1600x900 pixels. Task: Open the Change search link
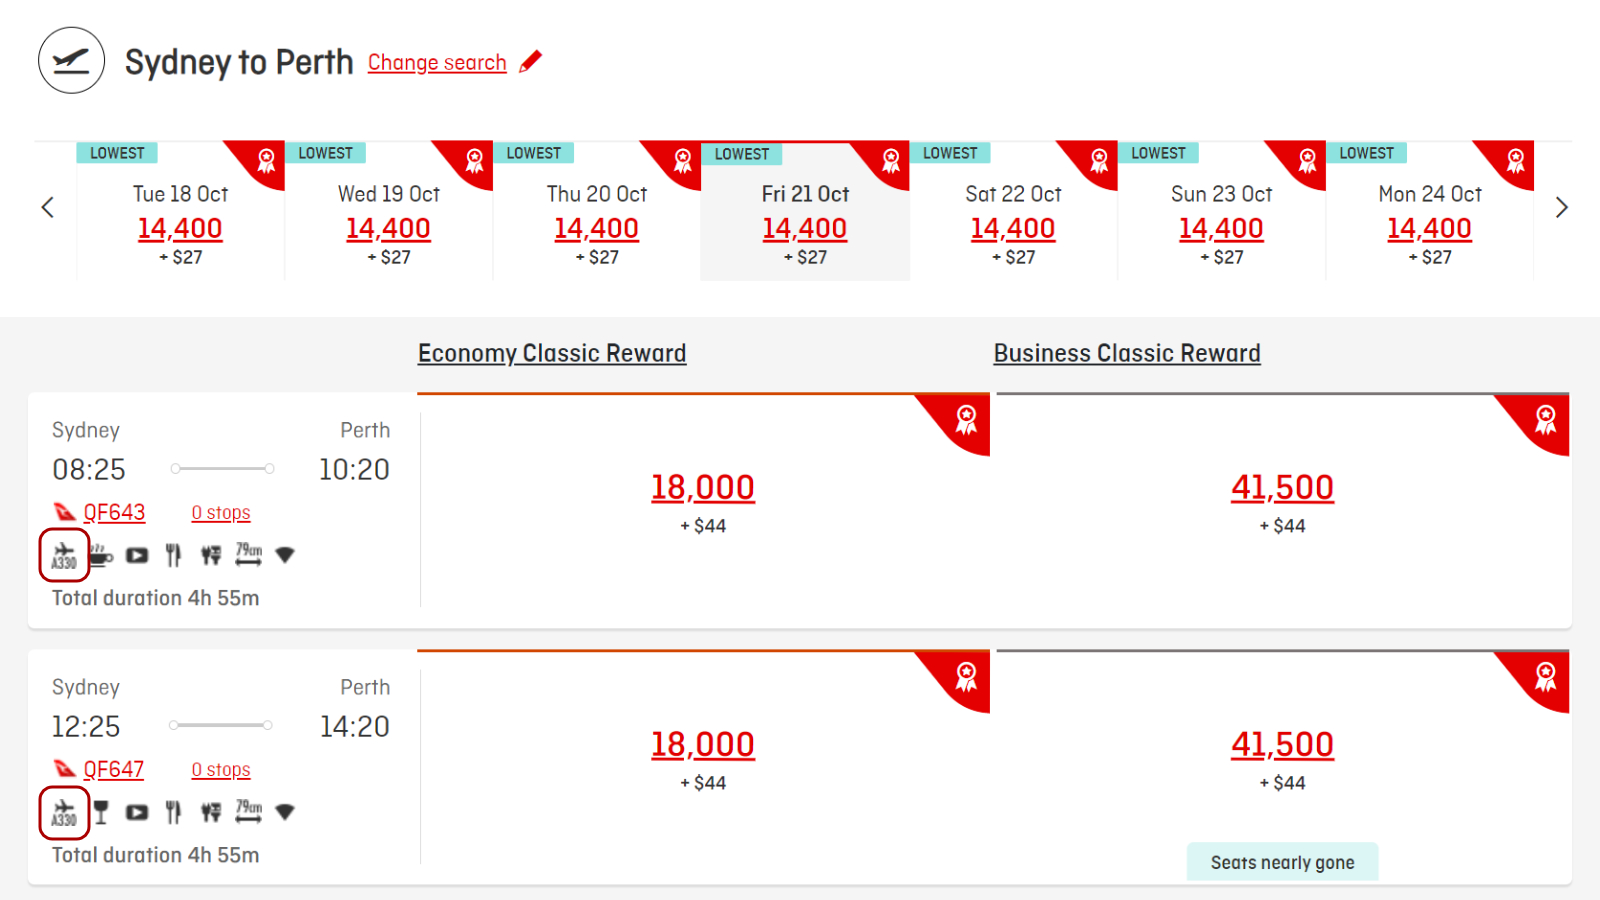click(437, 62)
